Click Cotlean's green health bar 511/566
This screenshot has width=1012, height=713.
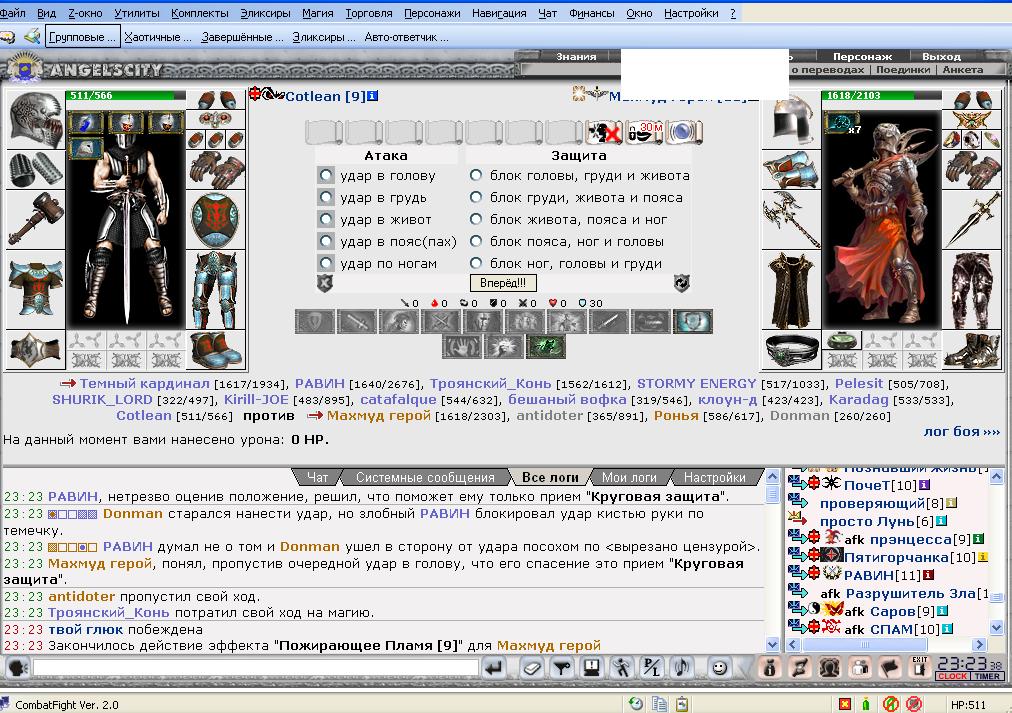click(126, 95)
